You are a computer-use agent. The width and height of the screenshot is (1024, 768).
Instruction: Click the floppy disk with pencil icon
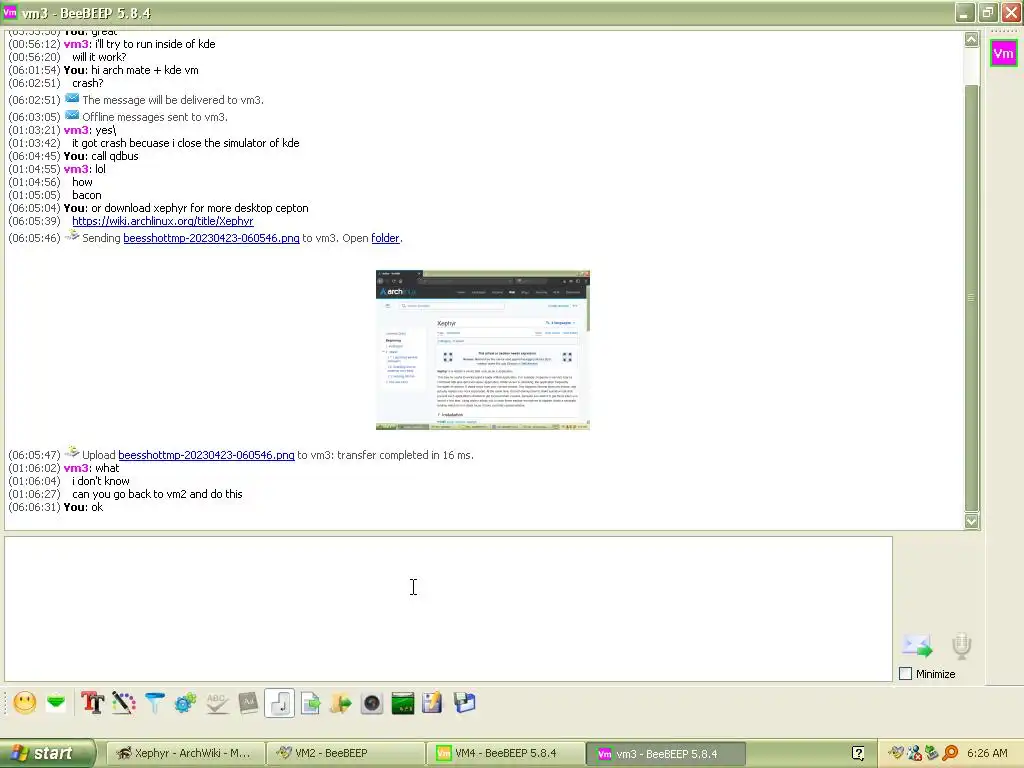pos(432,703)
